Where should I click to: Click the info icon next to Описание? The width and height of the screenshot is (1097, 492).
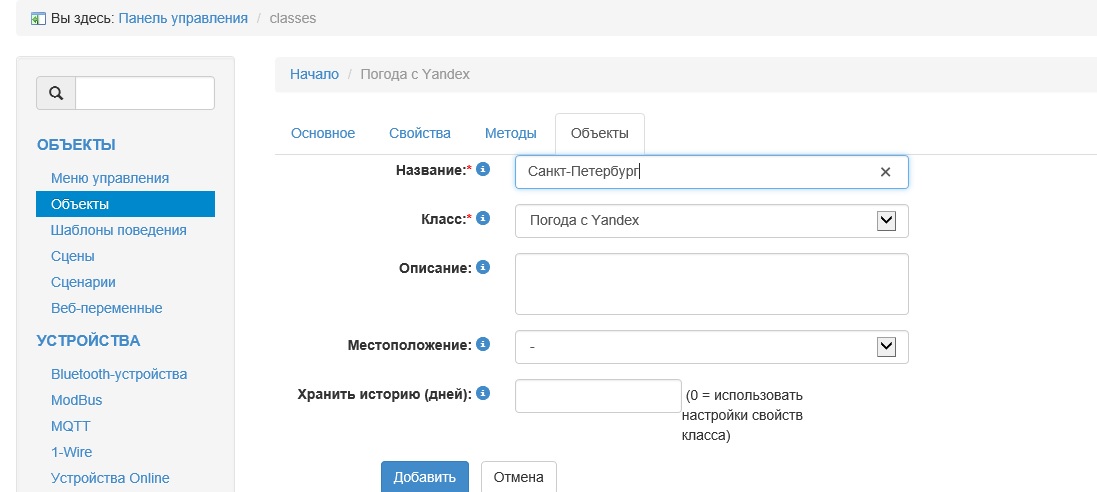tap(483, 267)
